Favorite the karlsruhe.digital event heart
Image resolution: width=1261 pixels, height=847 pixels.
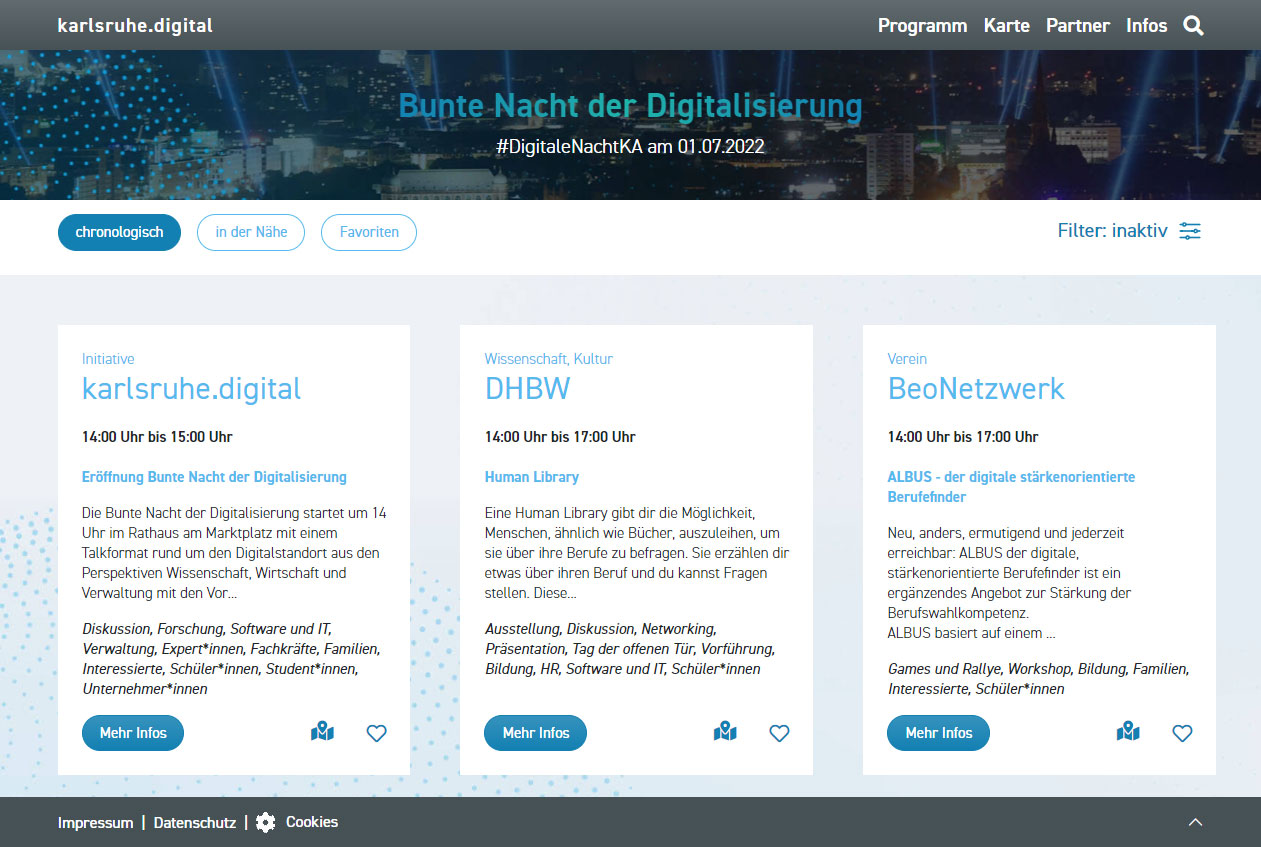coord(376,733)
